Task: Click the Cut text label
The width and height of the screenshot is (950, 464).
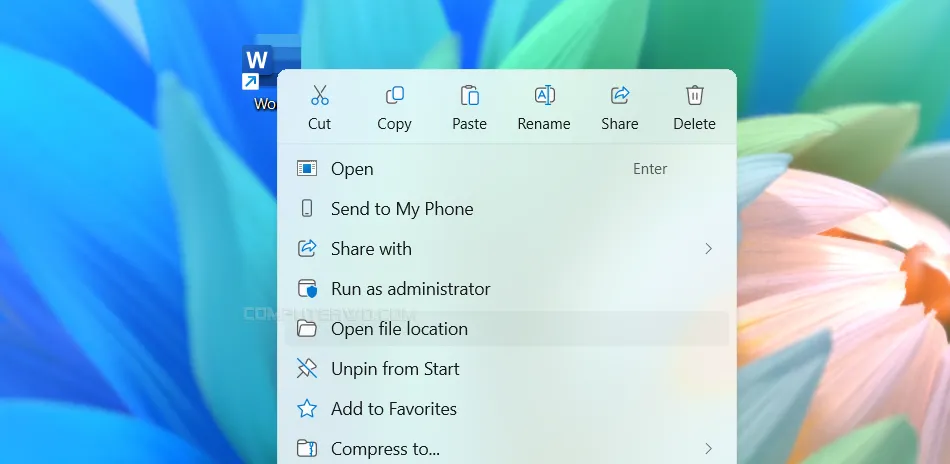Action: pyautogui.click(x=319, y=124)
